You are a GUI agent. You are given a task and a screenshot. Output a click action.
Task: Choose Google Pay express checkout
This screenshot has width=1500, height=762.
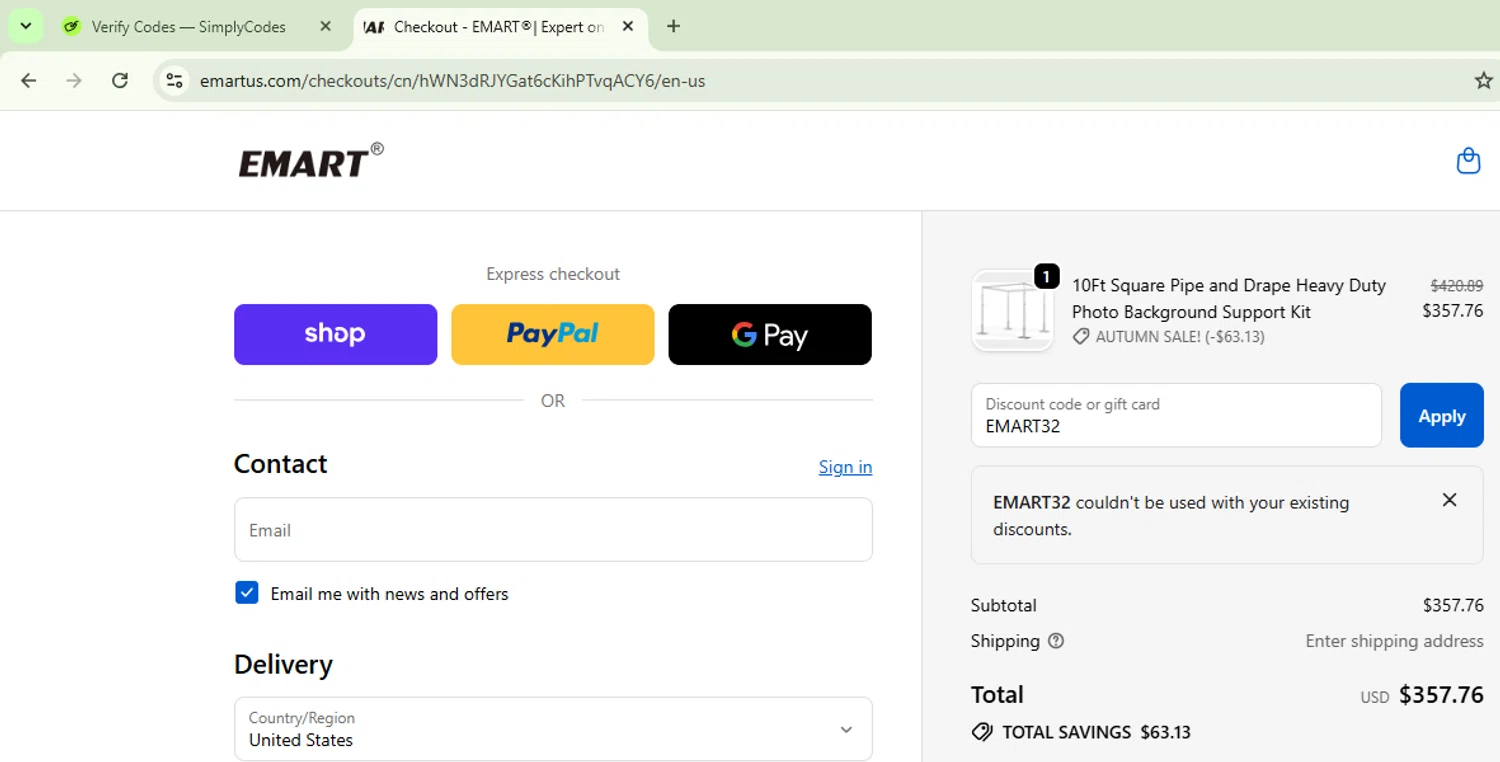[x=770, y=334]
